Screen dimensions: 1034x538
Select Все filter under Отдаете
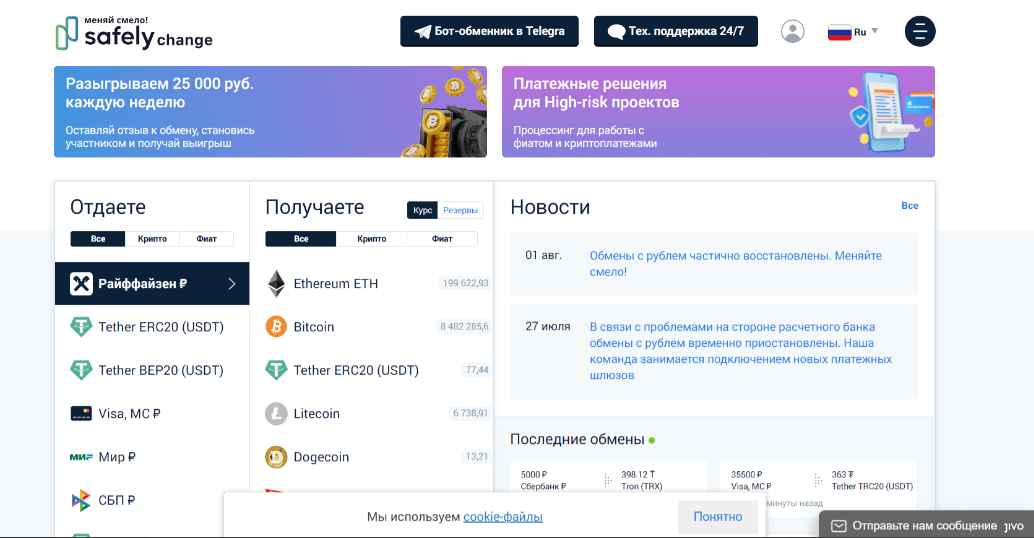(x=98, y=239)
